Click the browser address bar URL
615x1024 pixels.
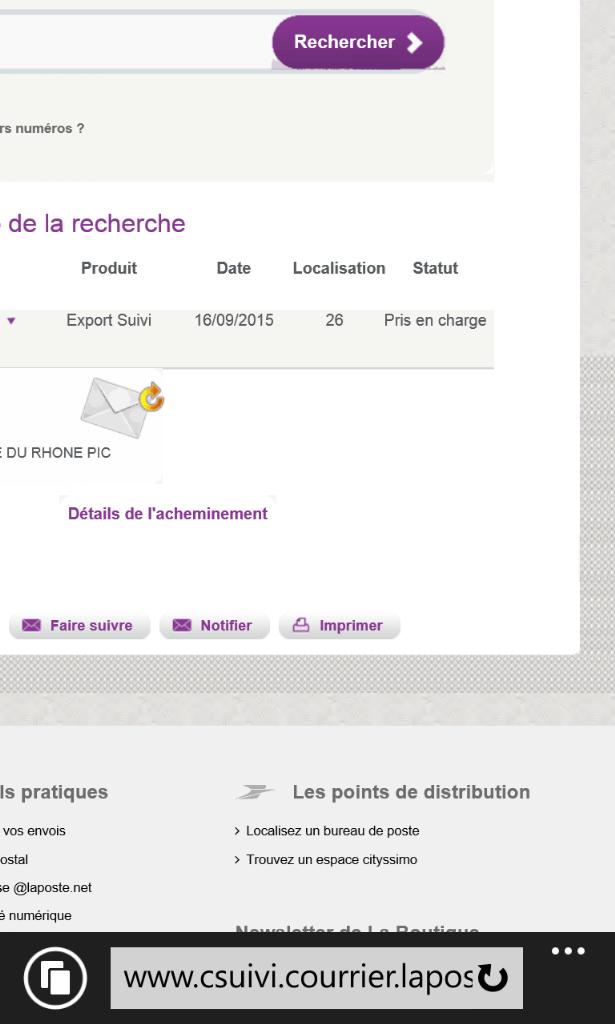pyautogui.click(x=298, y=978)
